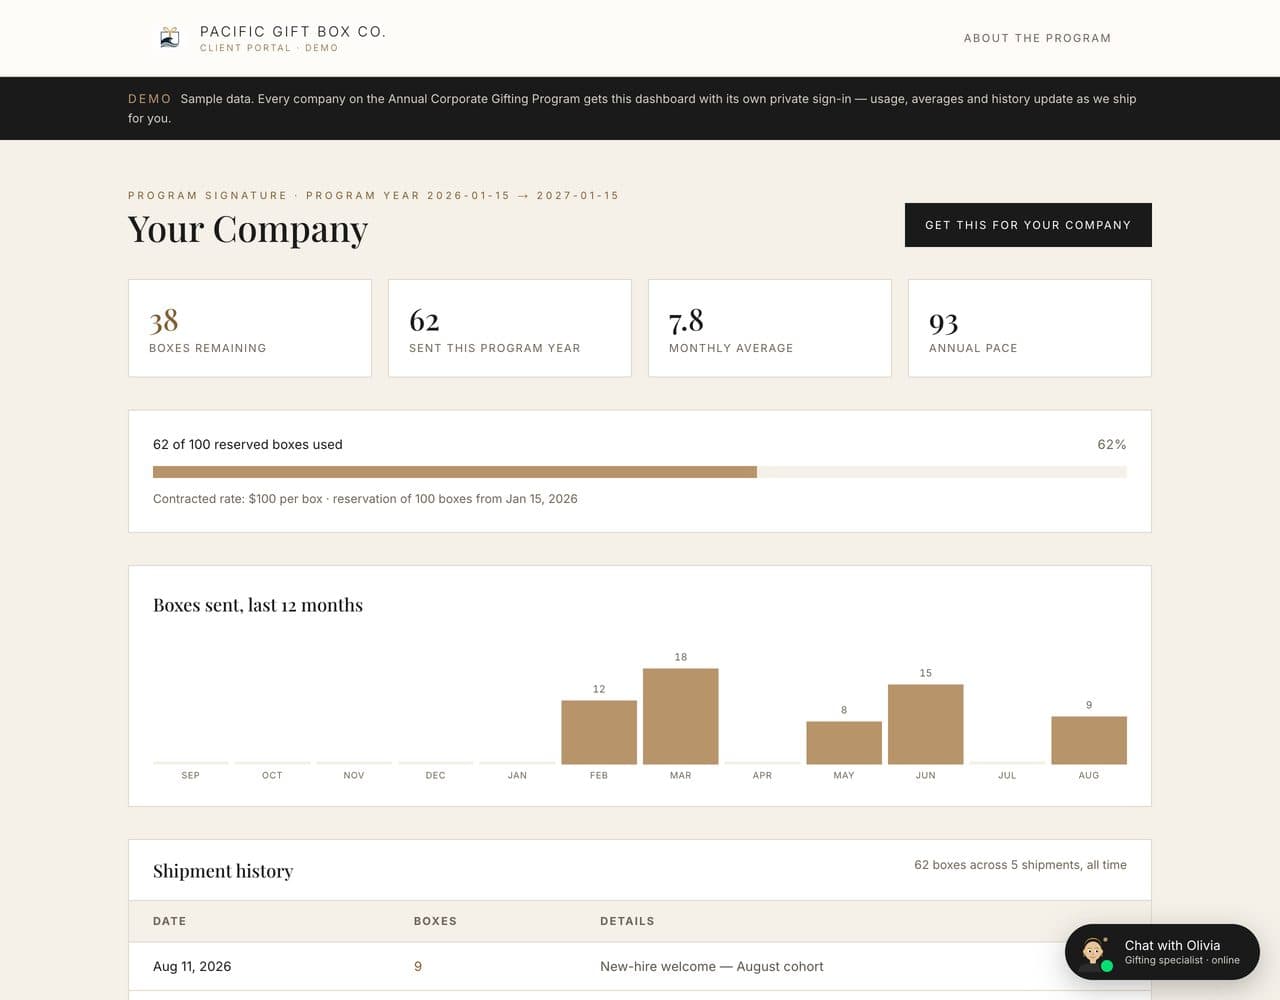Click the MAR bar showing 18 boxes
Image resolution: width=1280 pixels, height=1000 pixels.
pos(681,716)
